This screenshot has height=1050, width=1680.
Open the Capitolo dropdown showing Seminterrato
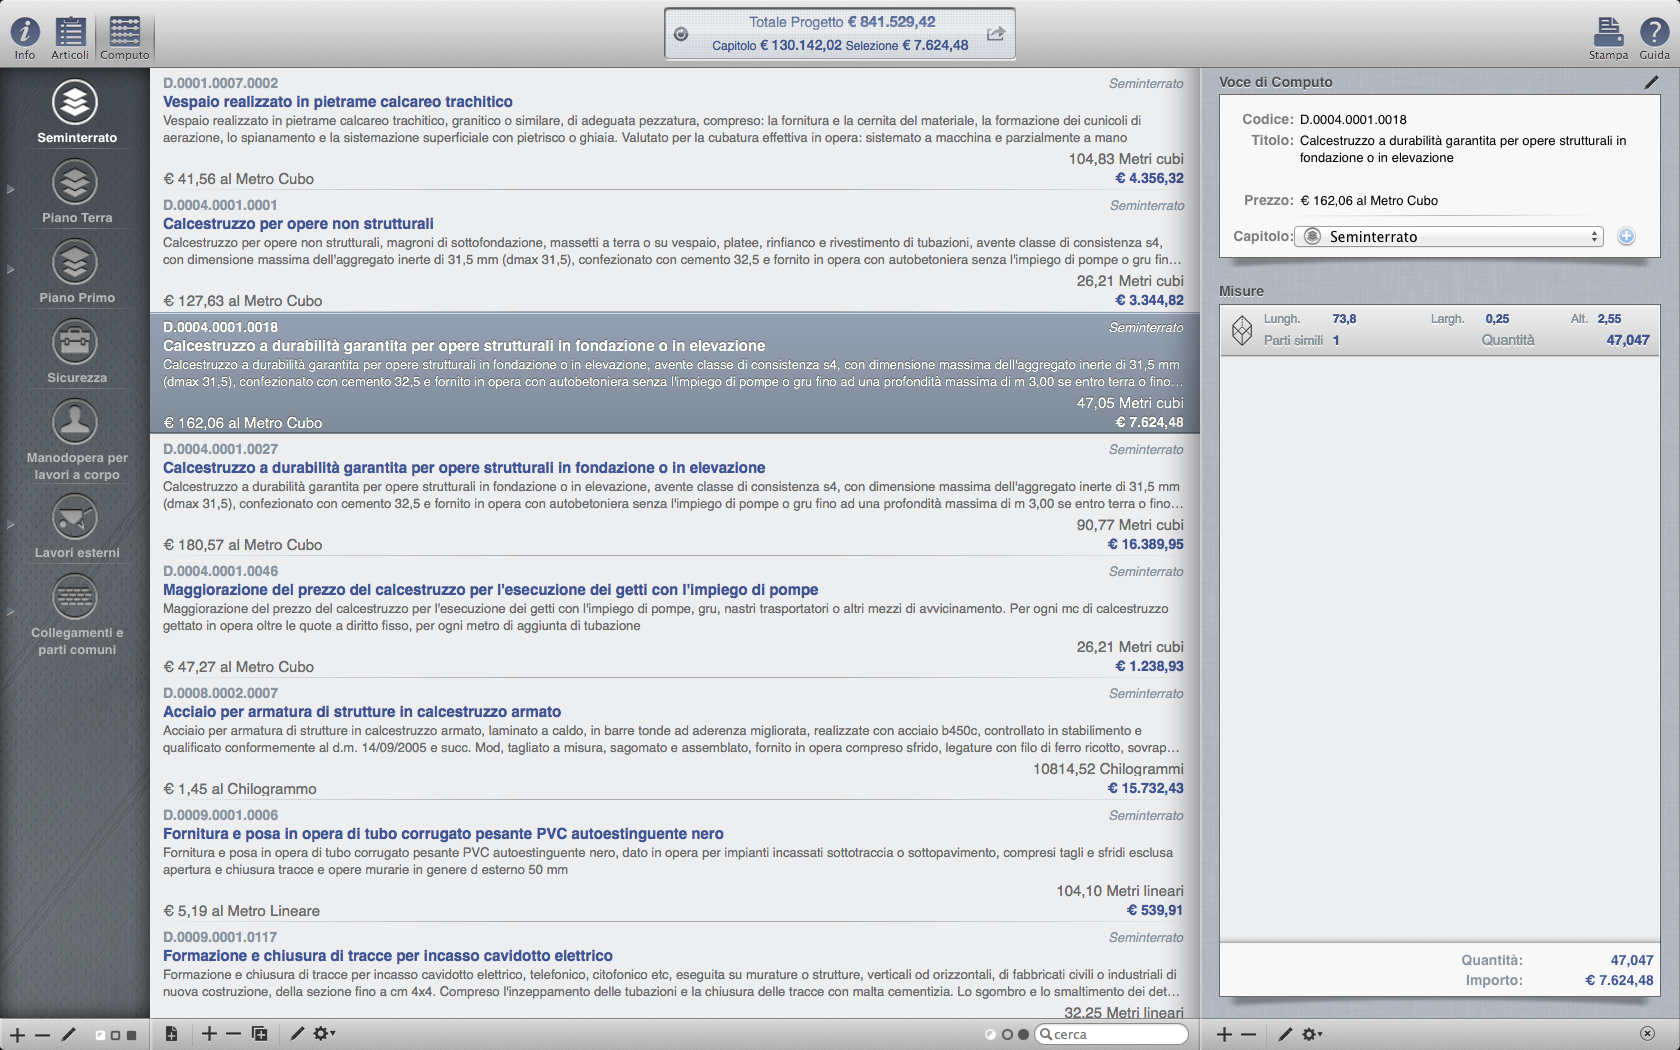[x=1448, y=237]
